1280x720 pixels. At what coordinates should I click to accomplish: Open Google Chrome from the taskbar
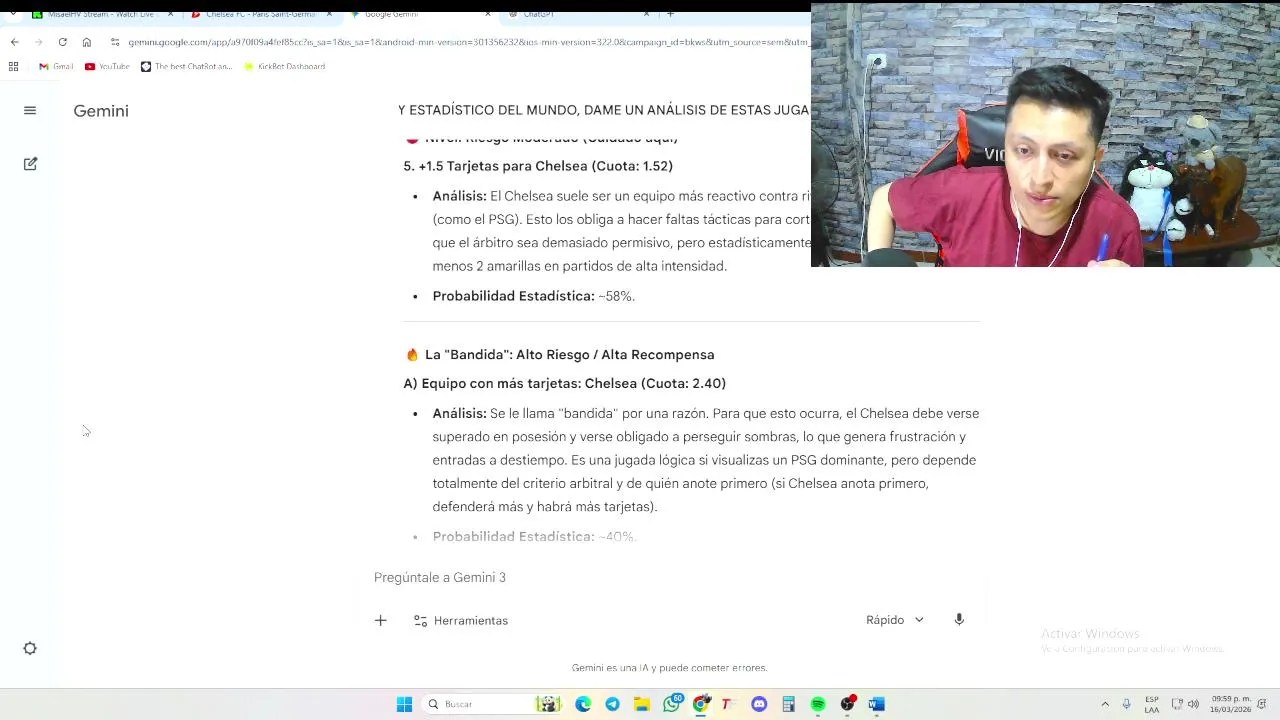(x=701, y=704)
